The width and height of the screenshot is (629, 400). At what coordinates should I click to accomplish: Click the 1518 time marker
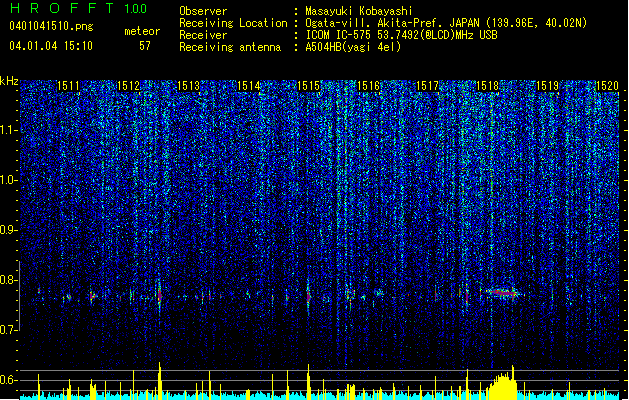[488, 86]
